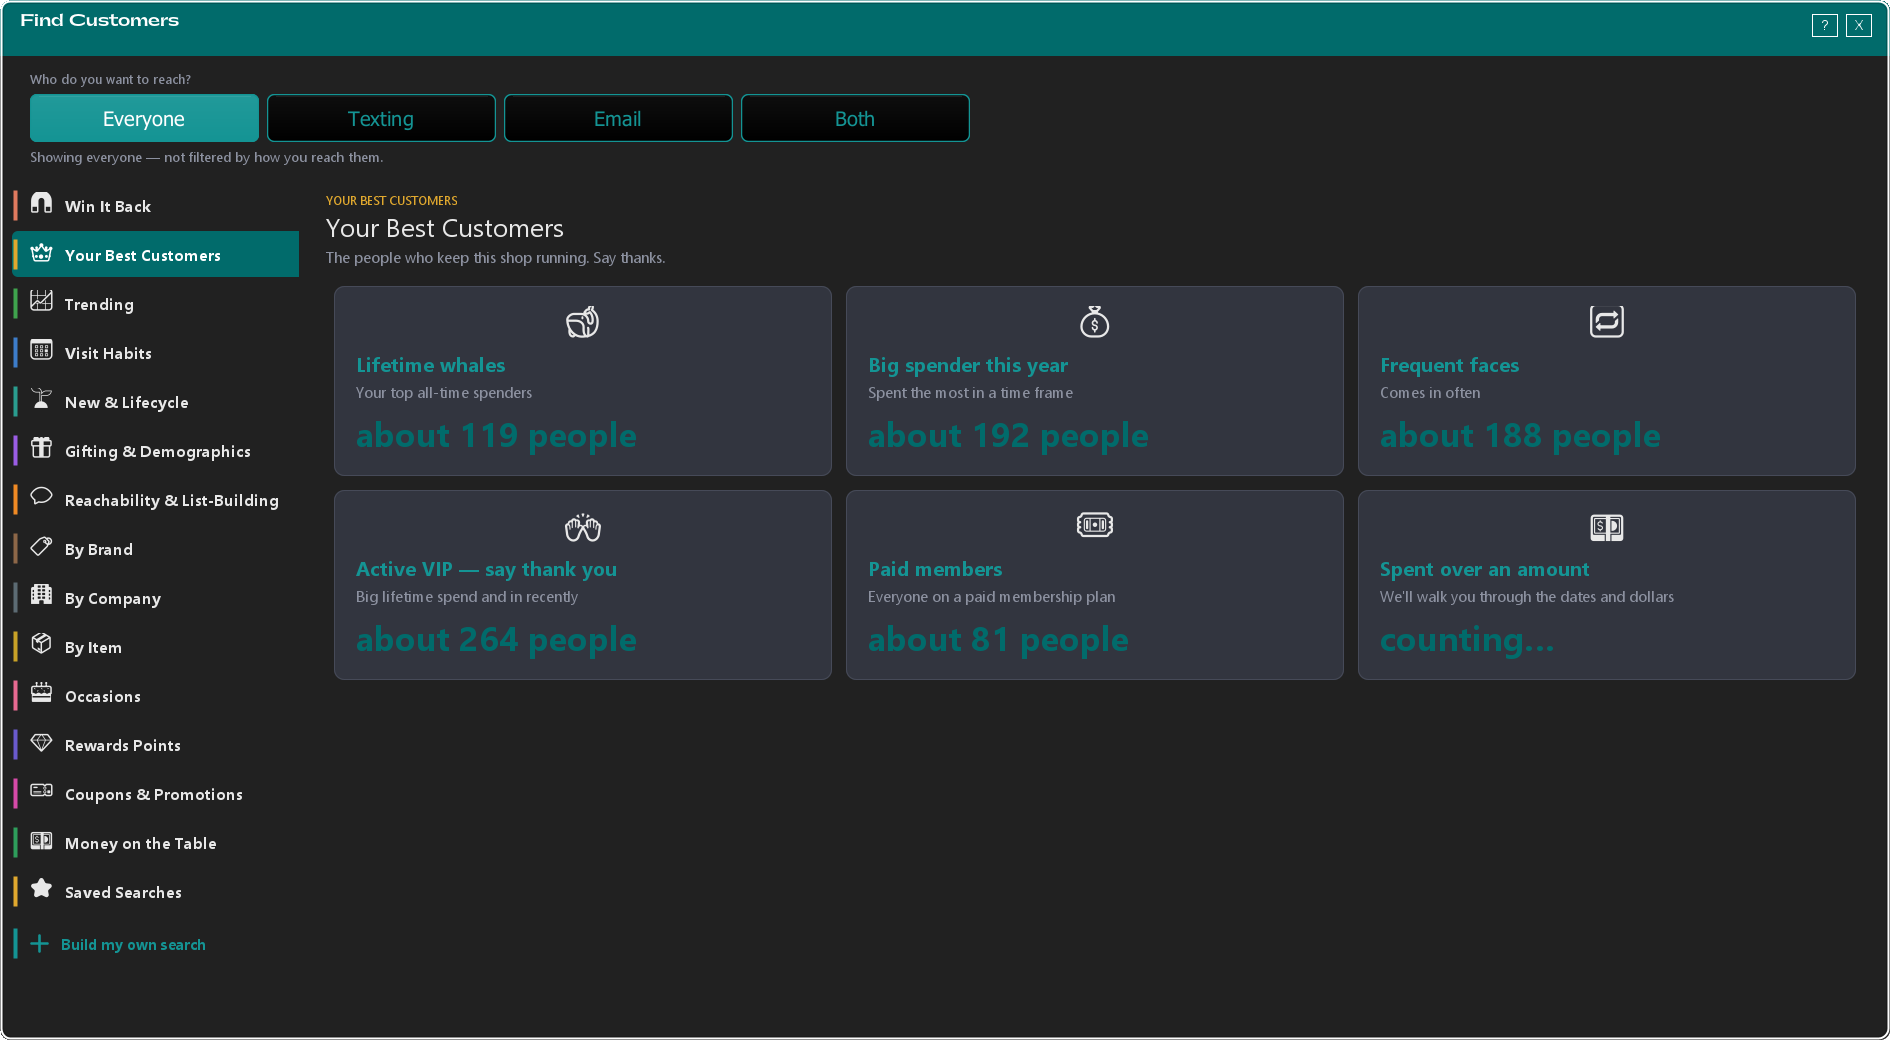The height and width of the screenshot is (1040, 1890).
Task: Click Build my own search link
Action: click(133, 944)
